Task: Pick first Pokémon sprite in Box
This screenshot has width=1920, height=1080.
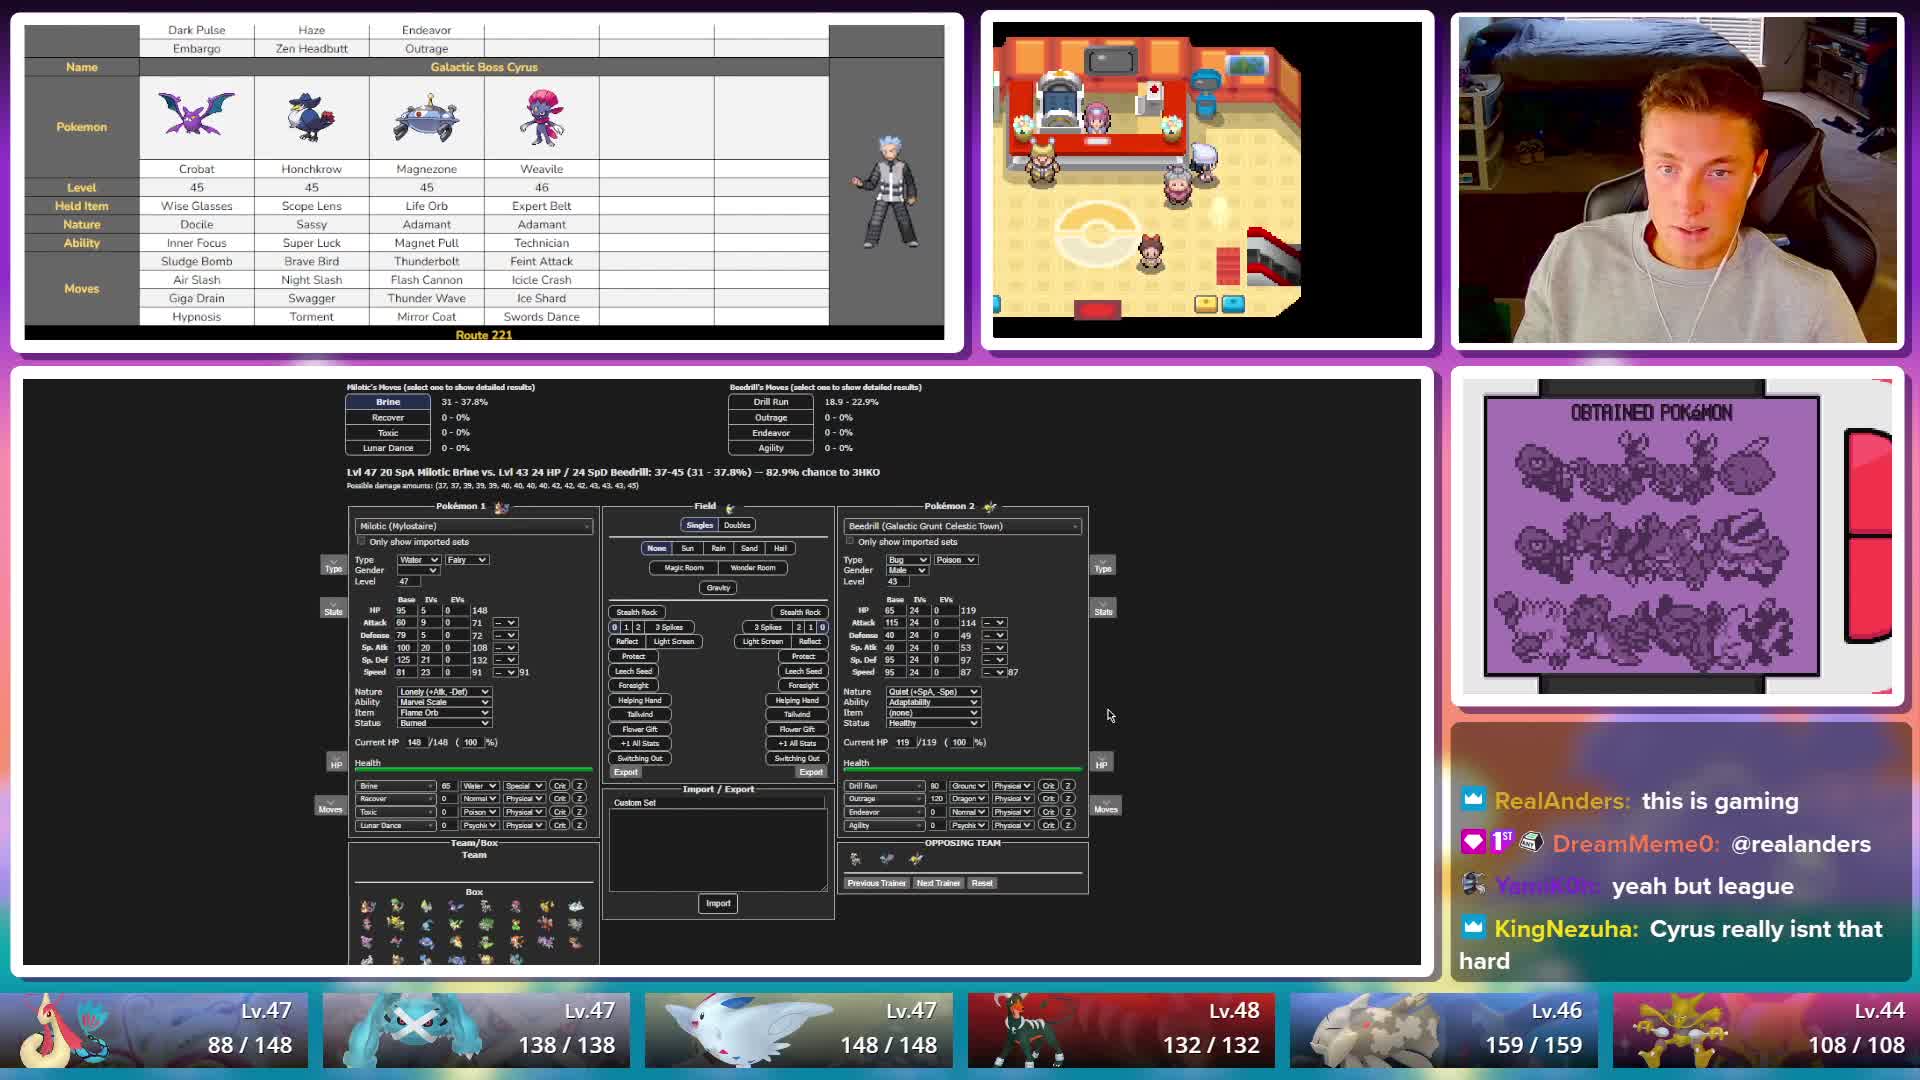Action: [368, 906]
